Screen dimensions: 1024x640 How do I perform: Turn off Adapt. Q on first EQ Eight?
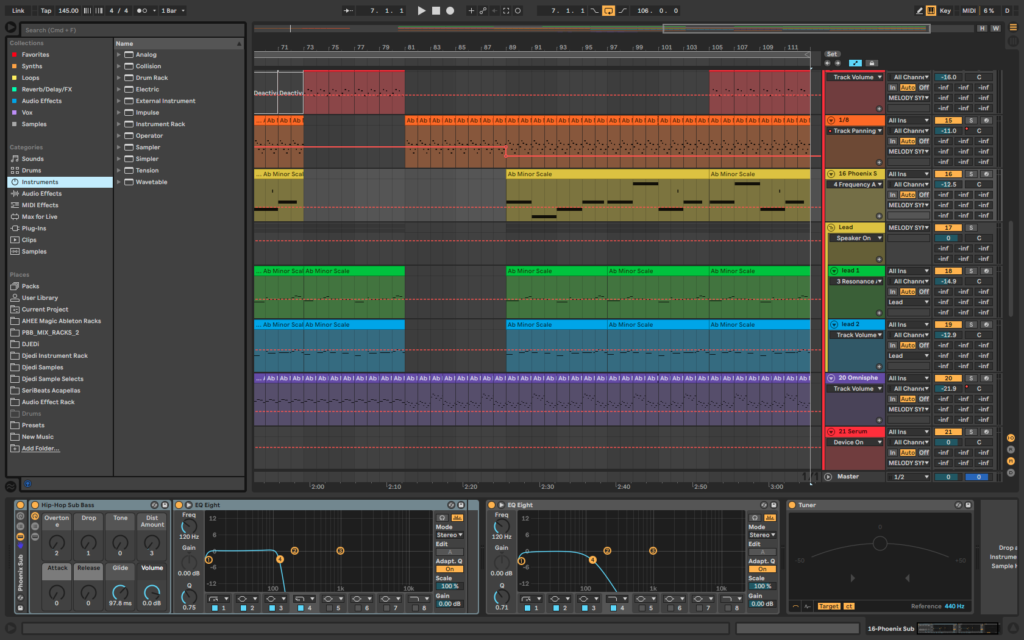pyautogui.click(x=449, y=569)
